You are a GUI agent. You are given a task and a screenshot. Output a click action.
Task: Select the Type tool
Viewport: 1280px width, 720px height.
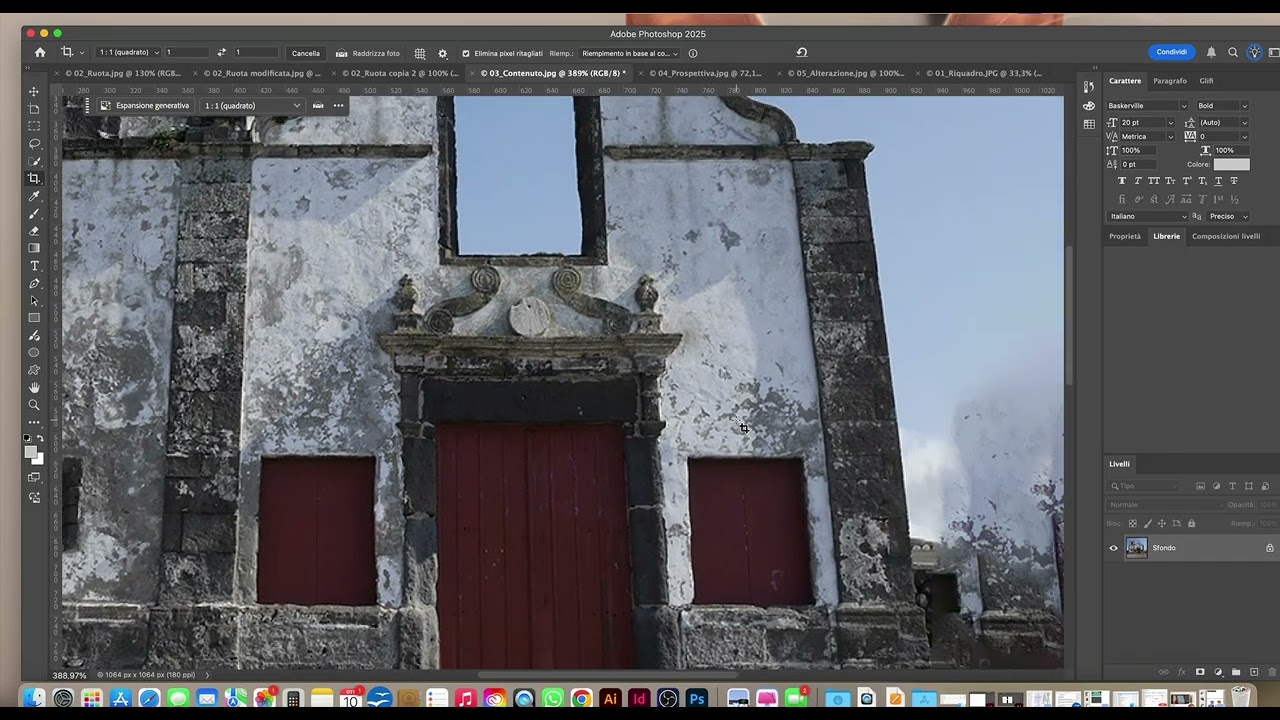click(34, 266)
